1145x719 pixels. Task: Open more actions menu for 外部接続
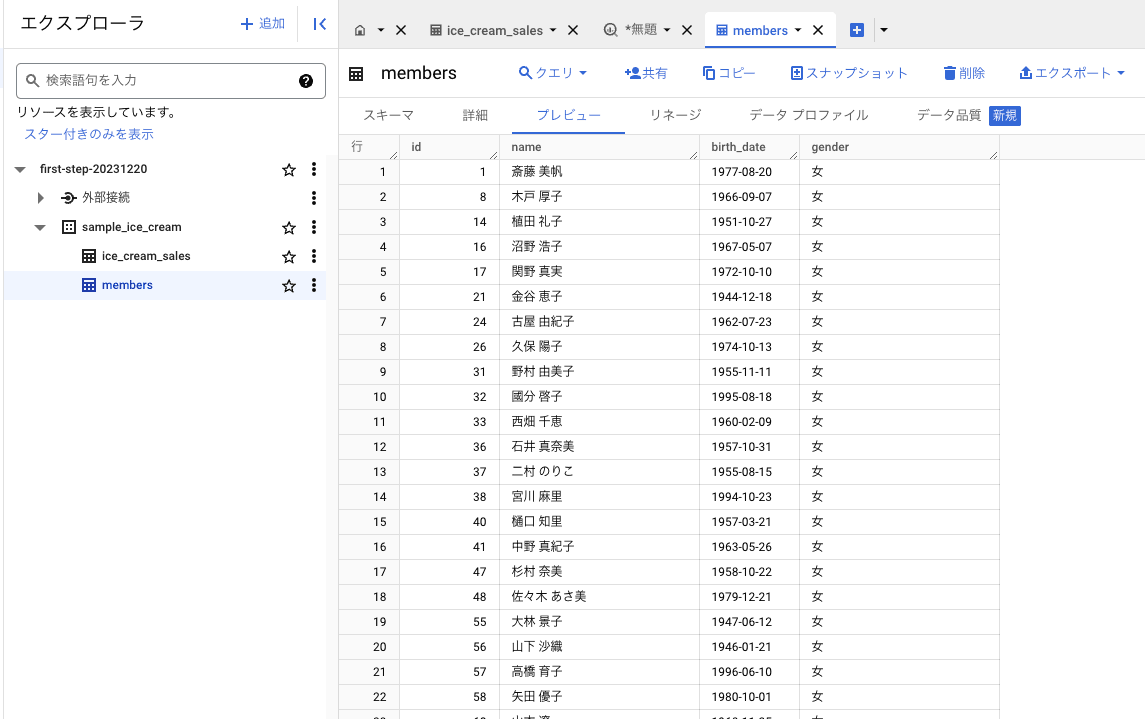(x=314, y=198)
